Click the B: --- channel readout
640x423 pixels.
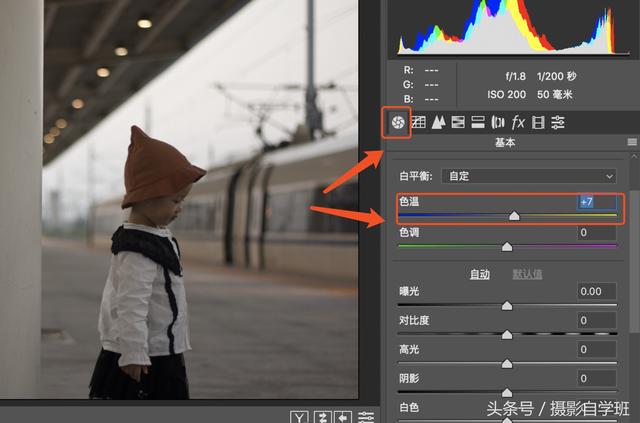420,99
